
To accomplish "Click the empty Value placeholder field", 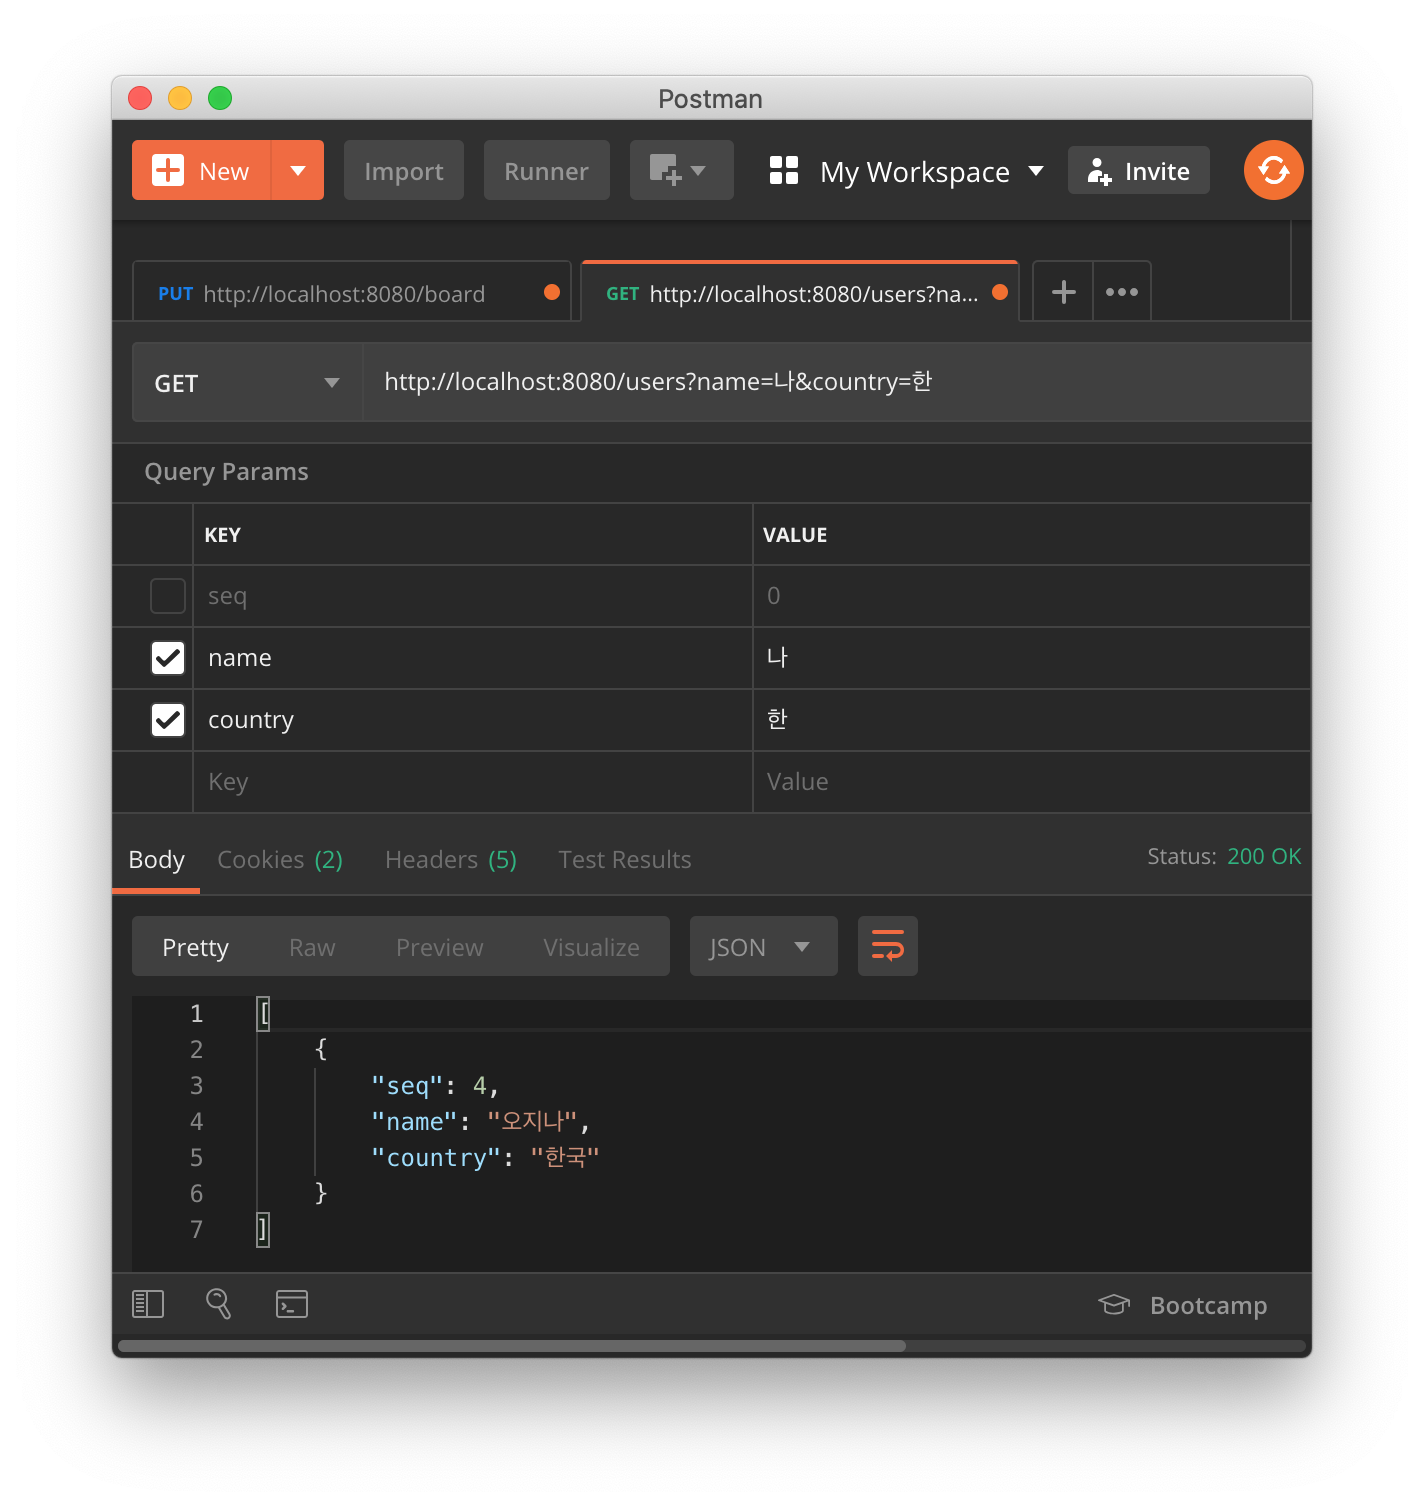I will 1031,782.
